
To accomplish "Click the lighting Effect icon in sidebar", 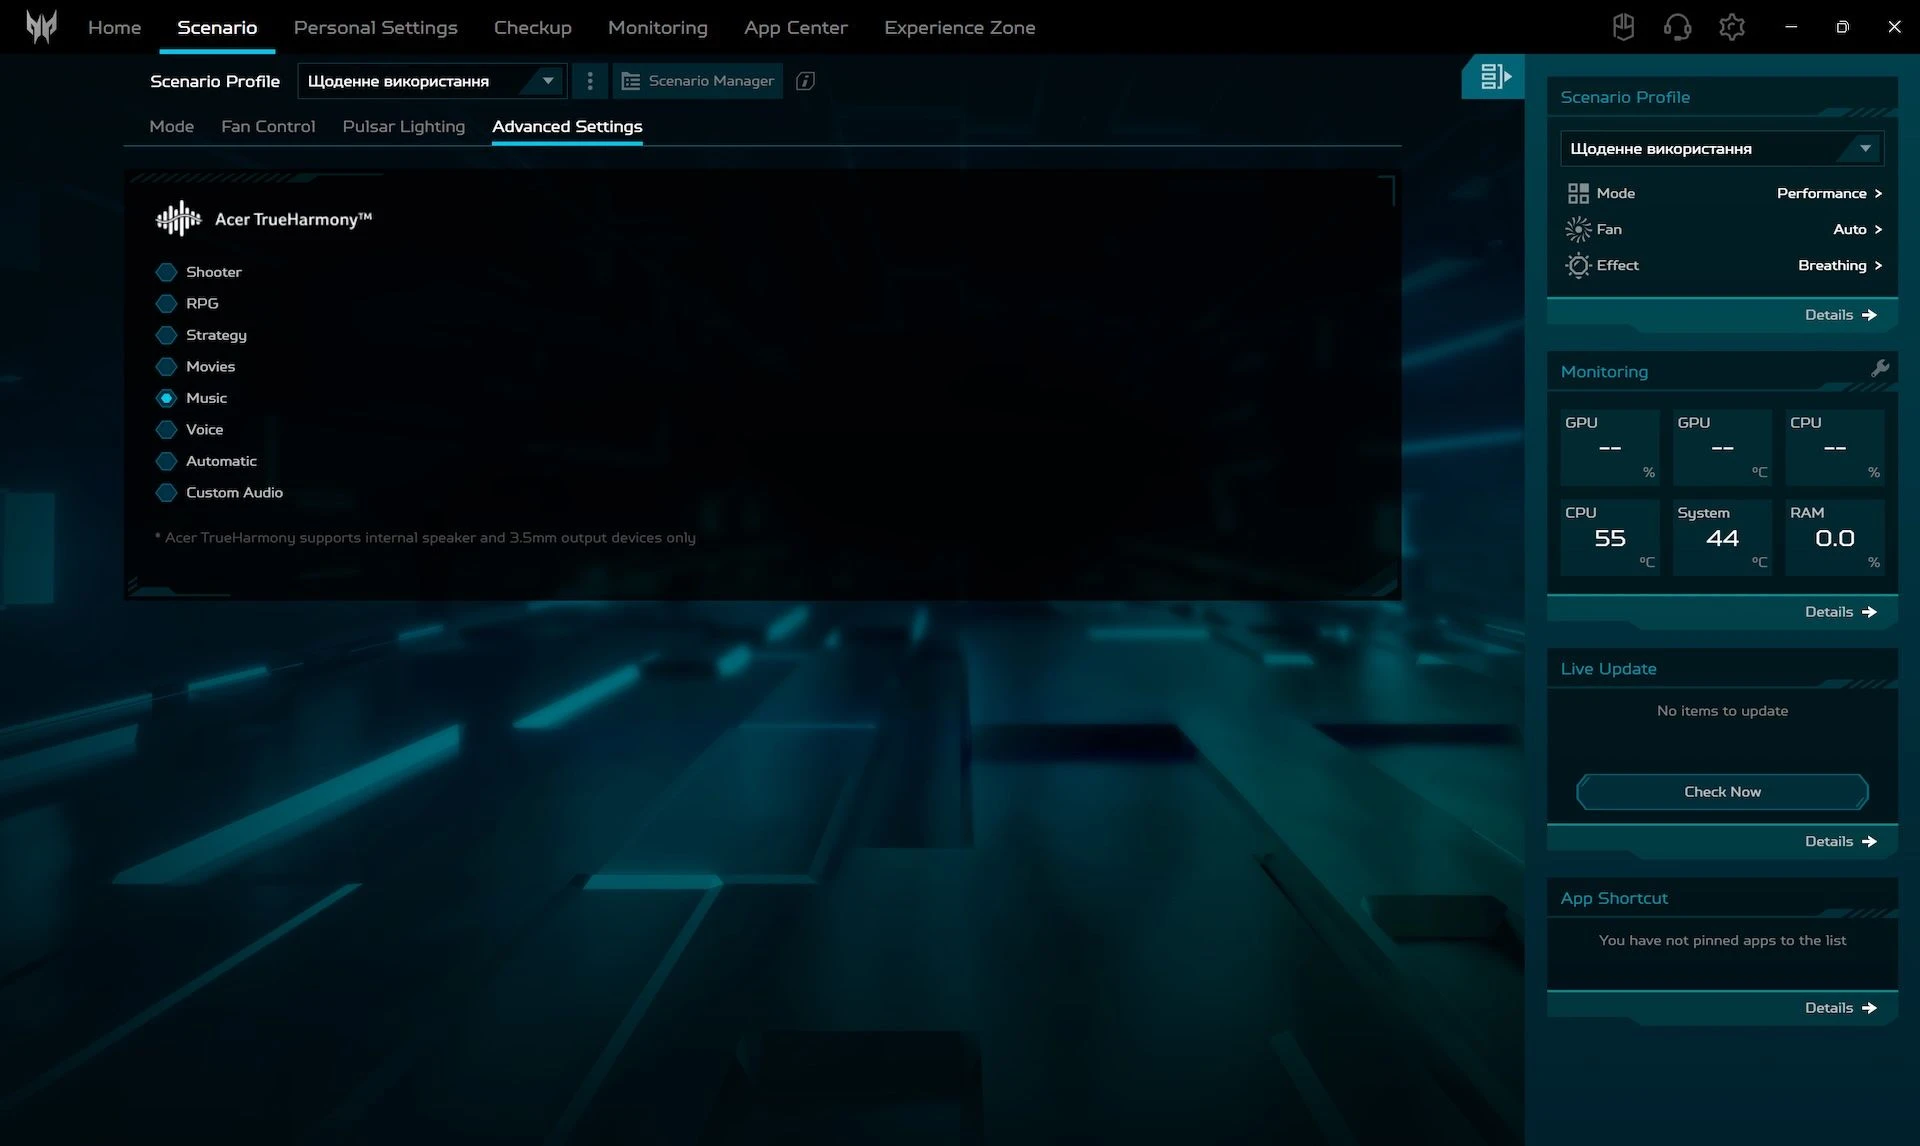I will [1578, 265].
